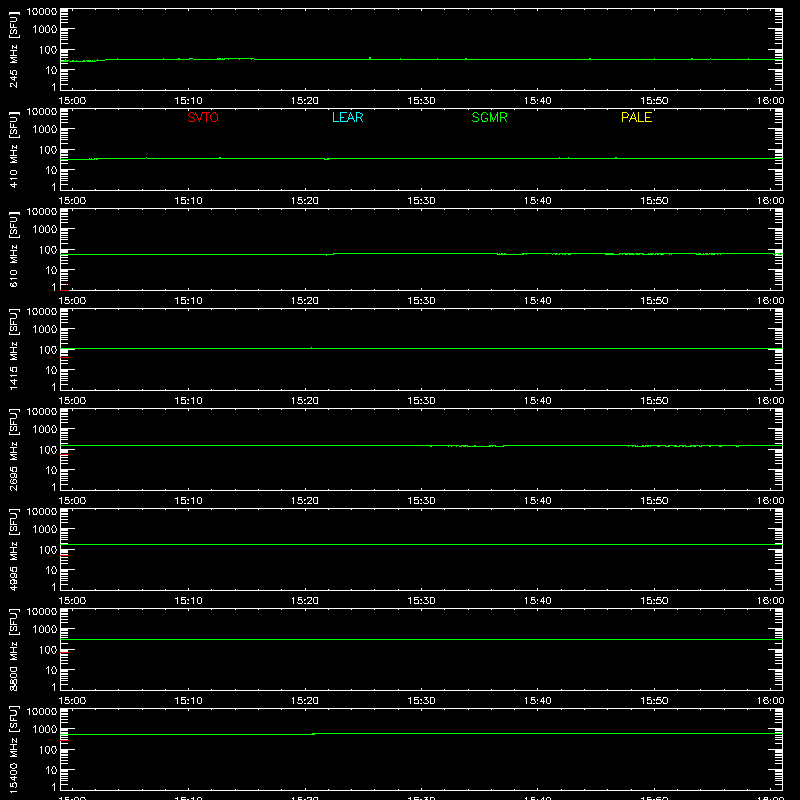Click 15:30 time label under 4995 MHz plot
800x800 pixels.
tap(421, 601)
